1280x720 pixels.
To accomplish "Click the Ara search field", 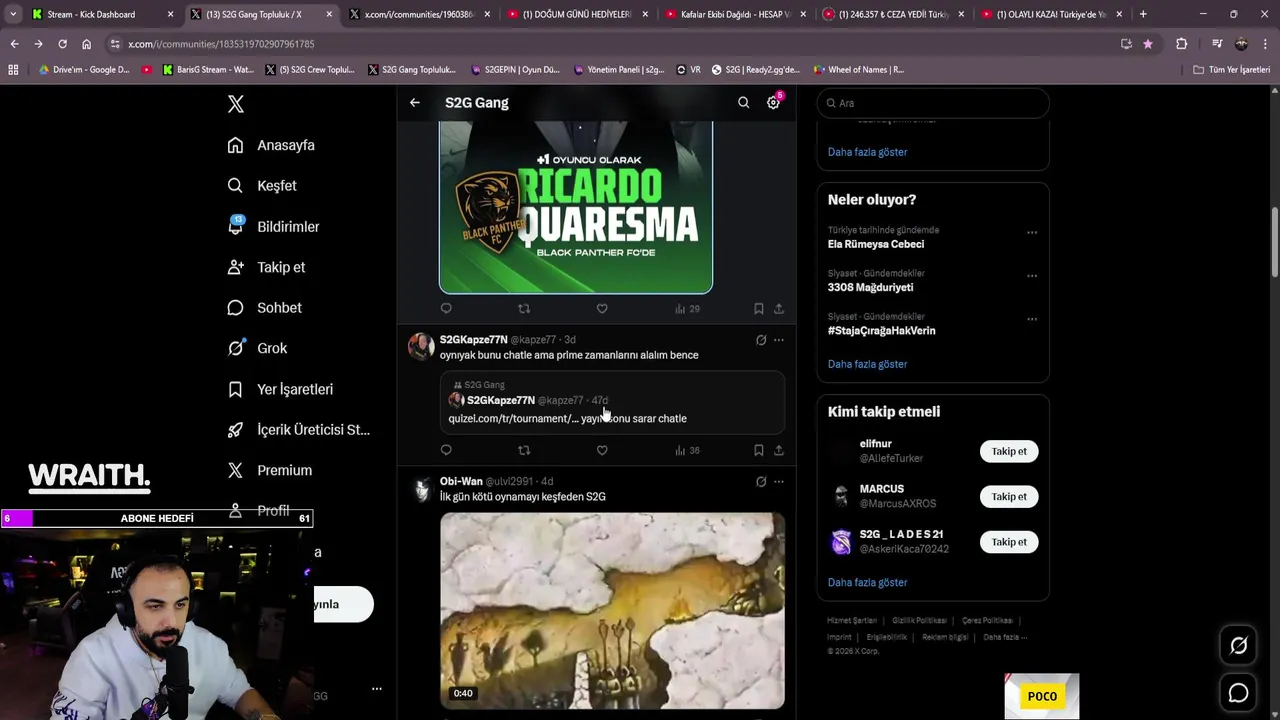I will (933, 103).
